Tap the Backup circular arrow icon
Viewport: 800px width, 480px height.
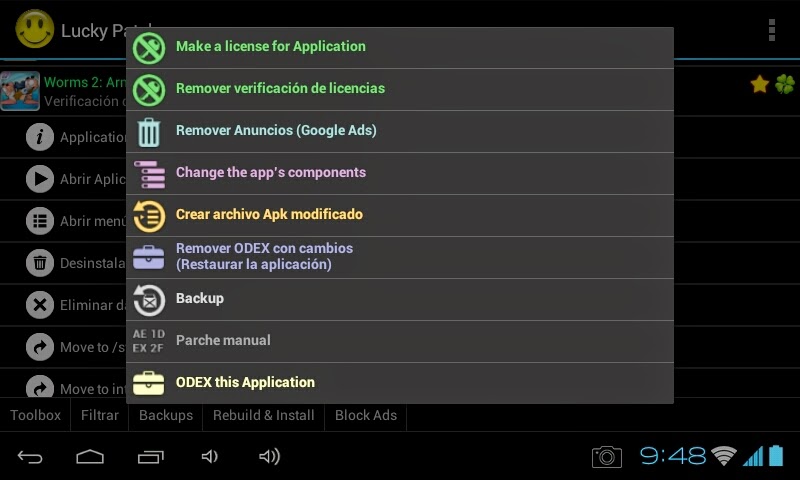149,300
